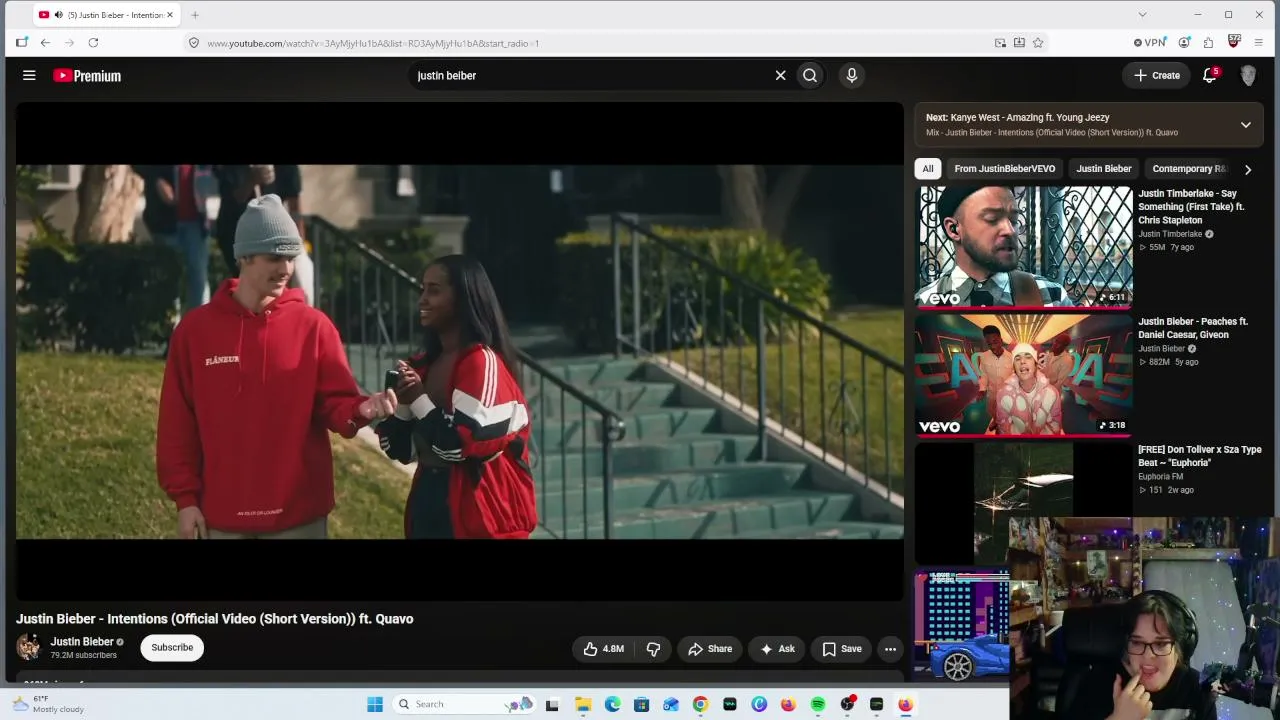The height and width of the screenshot is (720, 1280).
Task: Open OBS Studio from the taskbar
Action: 847,704
